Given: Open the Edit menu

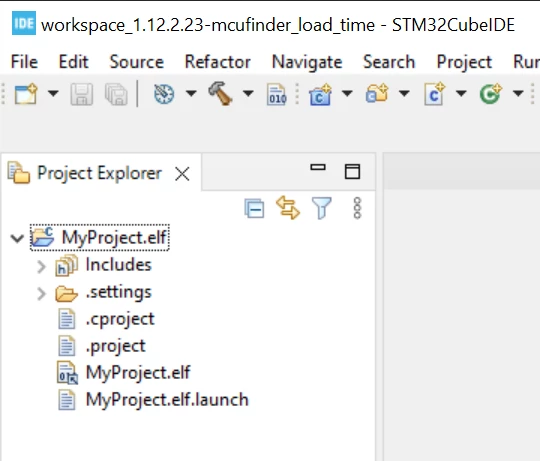Looking at the screenshot, I should pos(73,62).
